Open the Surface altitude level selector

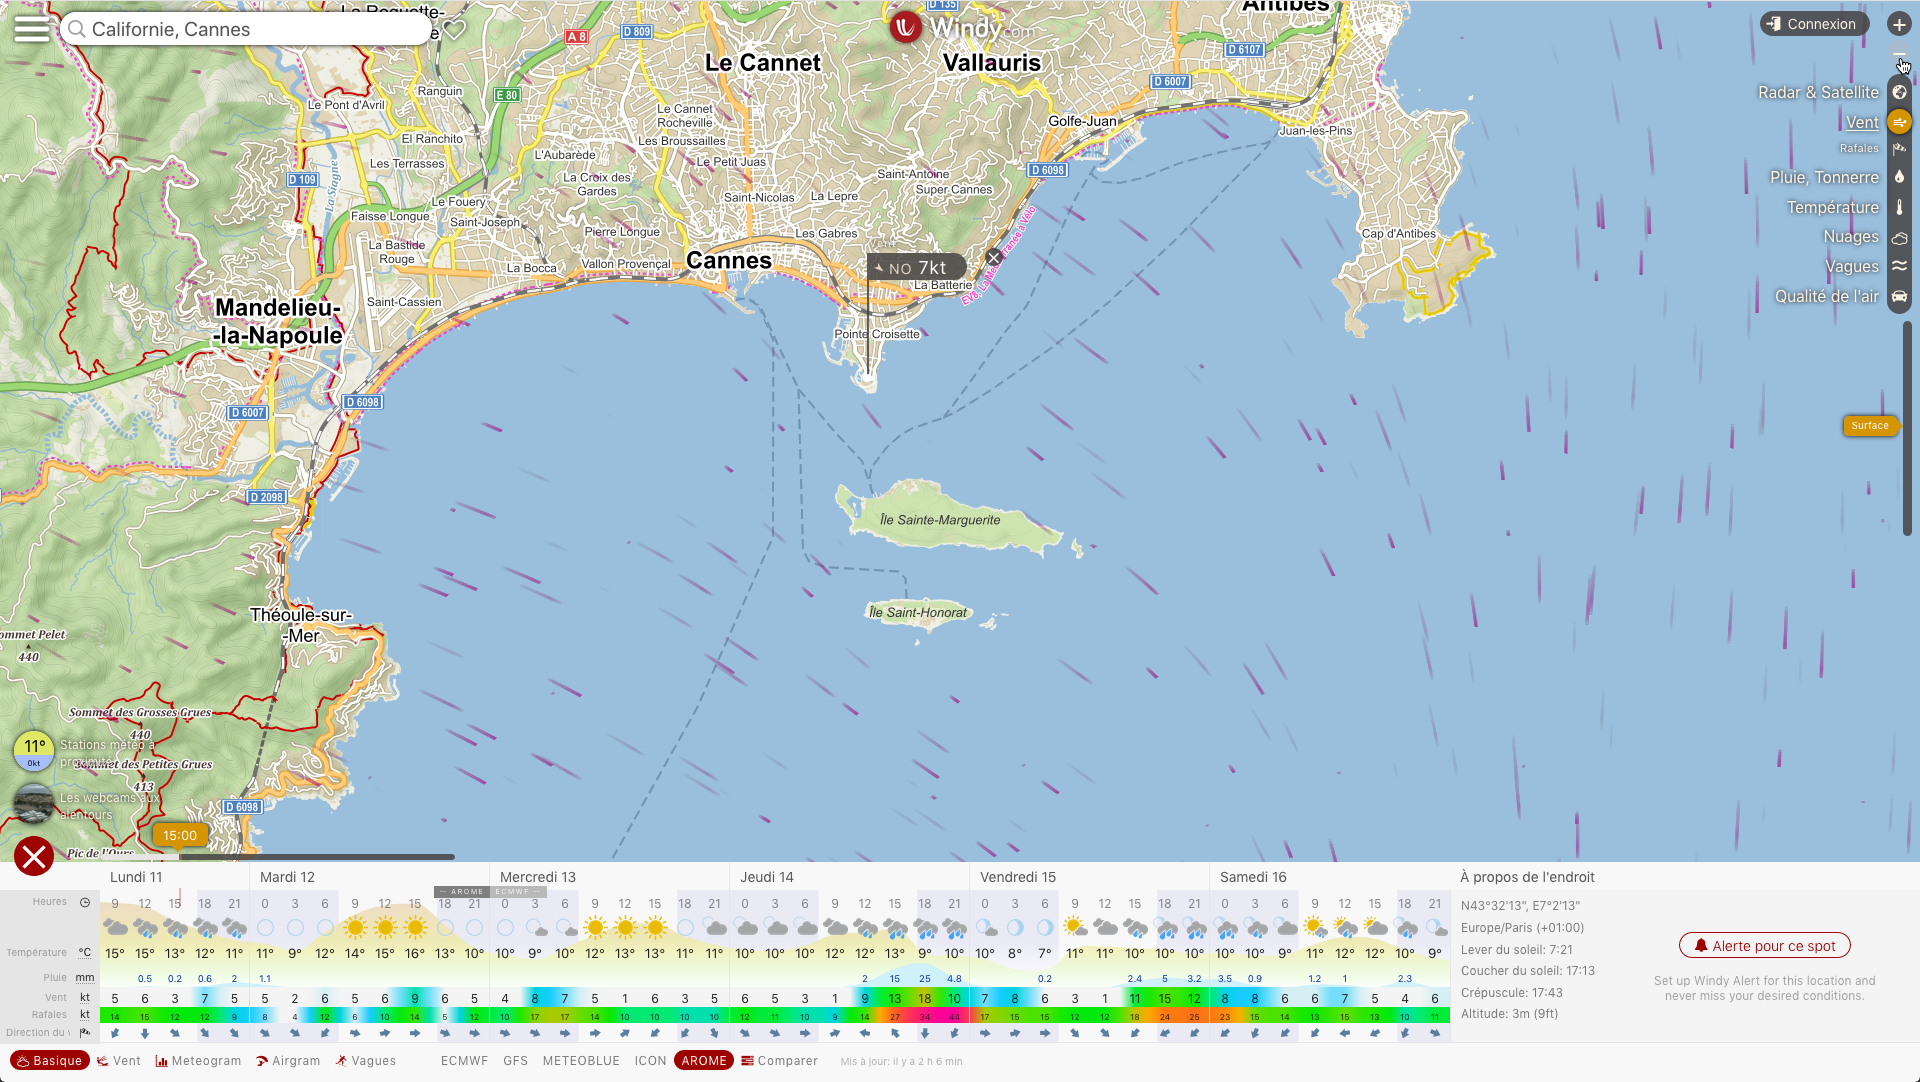(x=1869, y=425)
